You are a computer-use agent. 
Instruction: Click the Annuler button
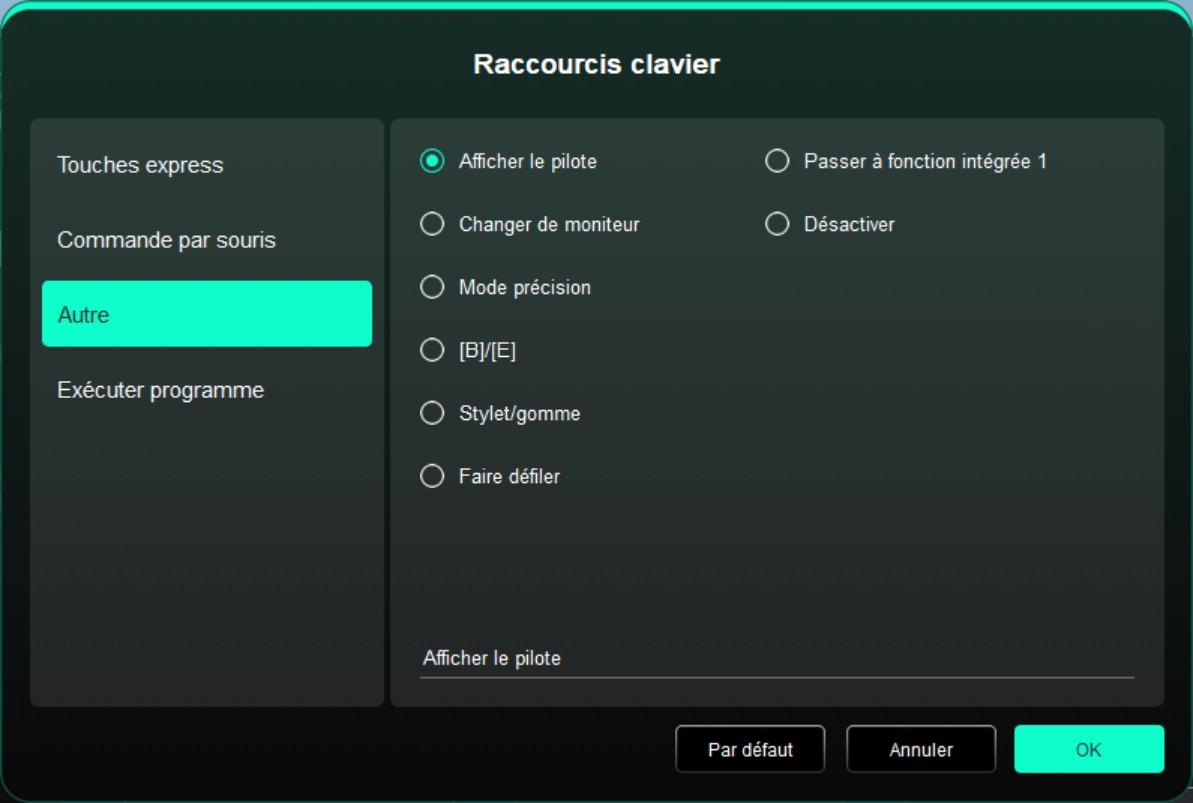[921, 749]
